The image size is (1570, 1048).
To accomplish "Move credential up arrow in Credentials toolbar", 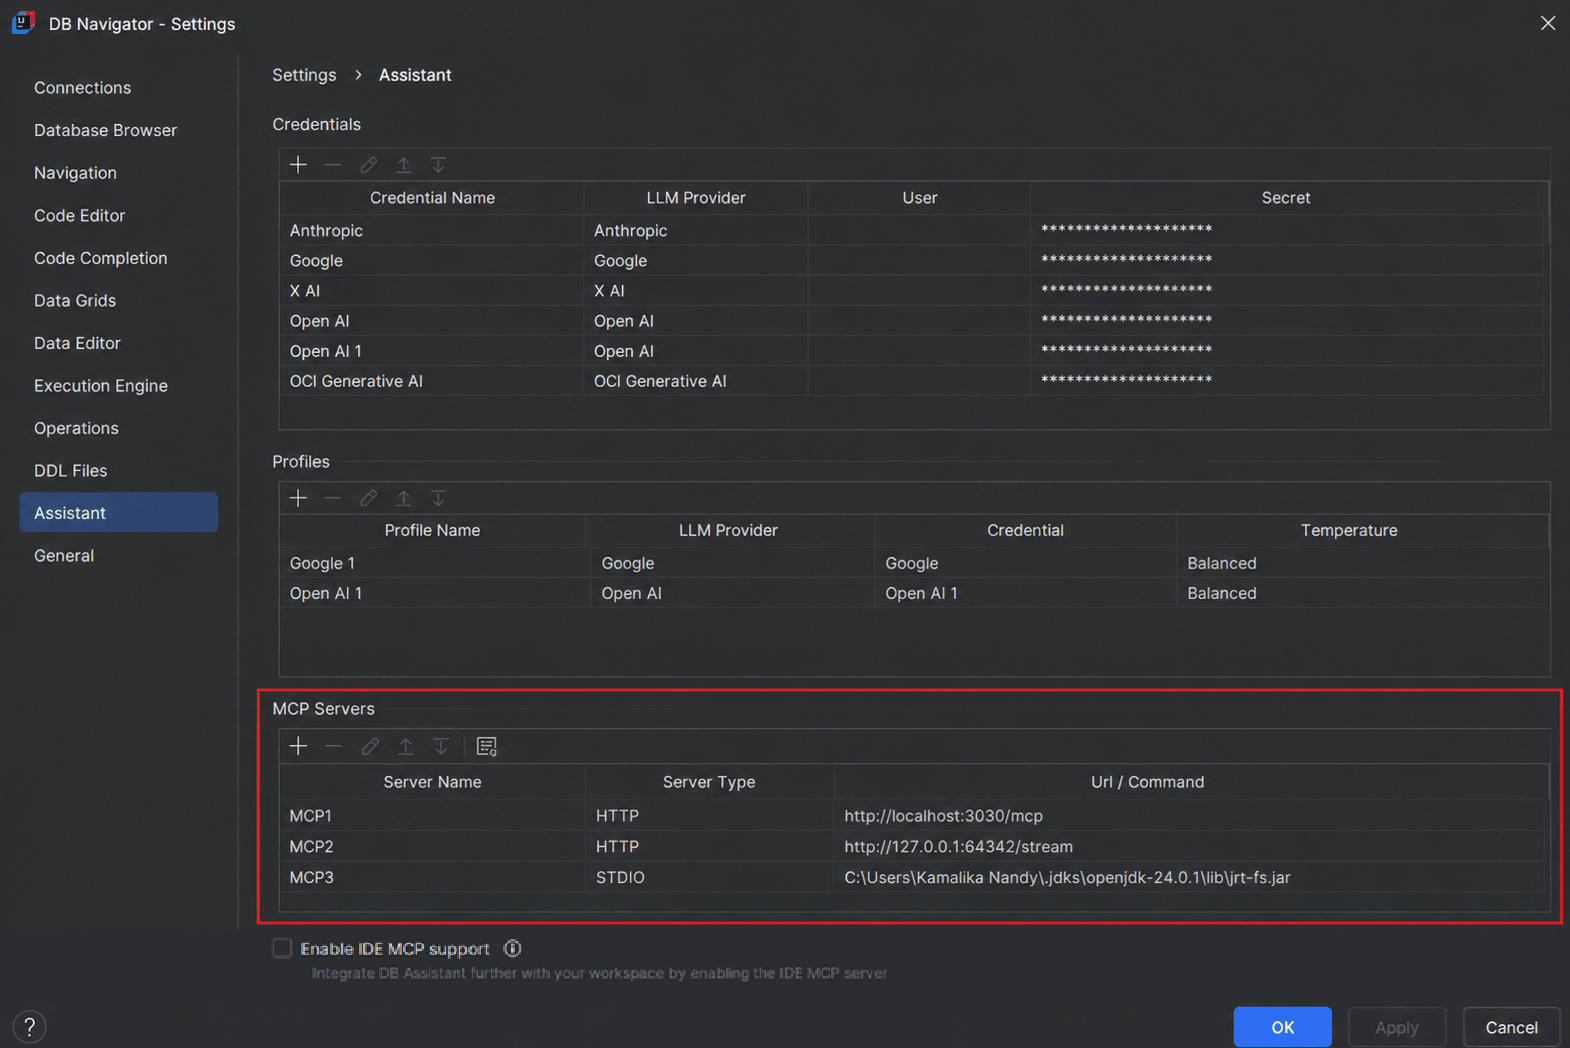I will pyautogui.click(x=403, y=164).
